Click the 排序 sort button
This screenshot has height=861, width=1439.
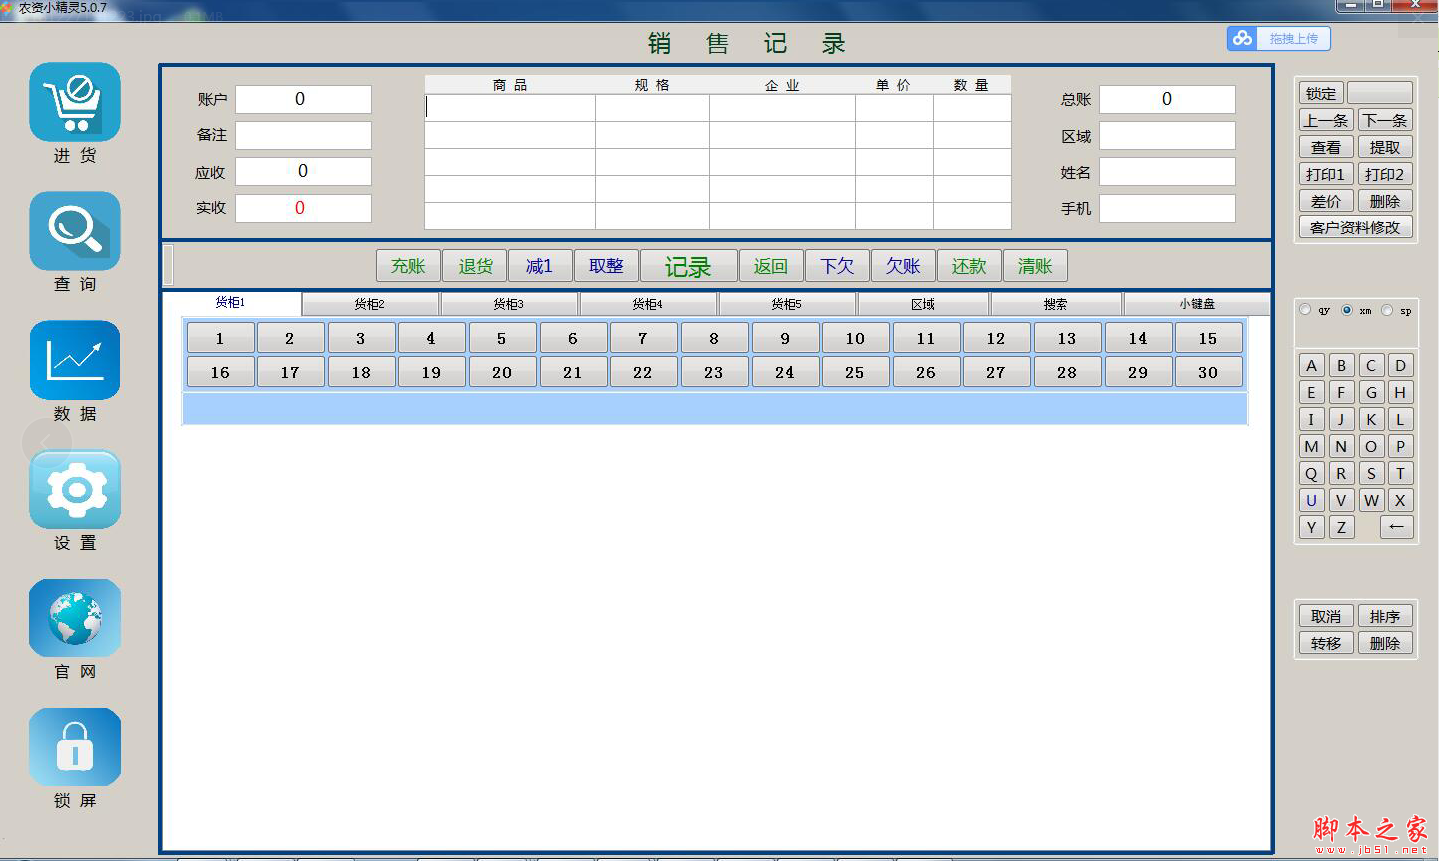(1385, 615)
